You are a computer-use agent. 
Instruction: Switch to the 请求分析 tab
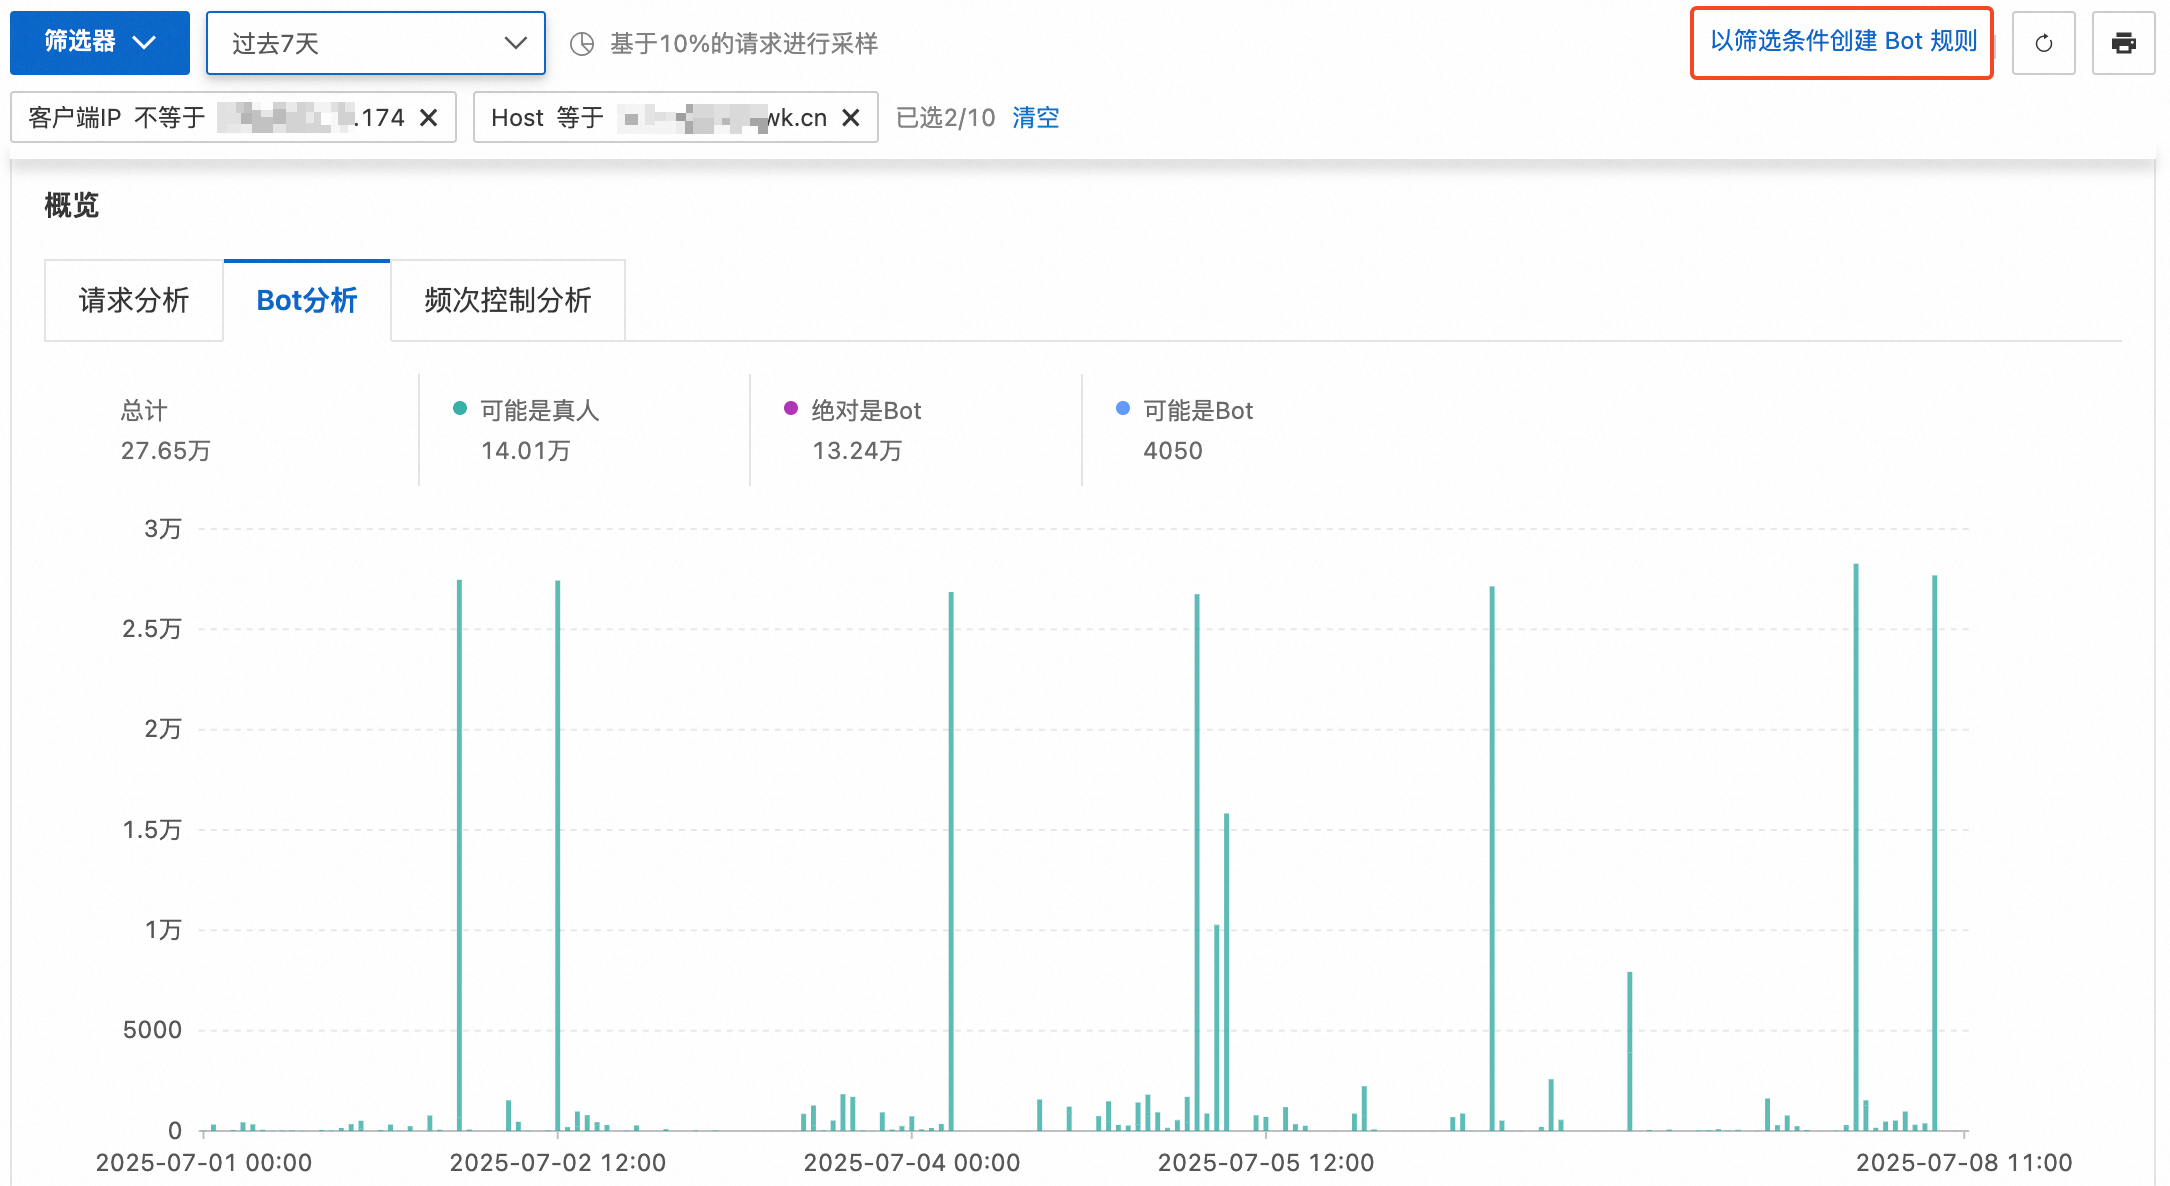click(134, 300)
